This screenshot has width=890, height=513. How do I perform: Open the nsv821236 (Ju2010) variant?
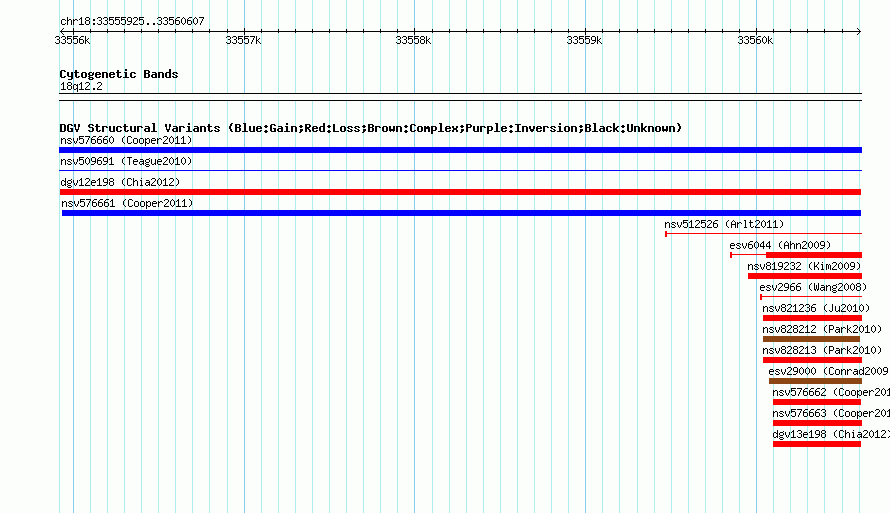tap(816, 308)
